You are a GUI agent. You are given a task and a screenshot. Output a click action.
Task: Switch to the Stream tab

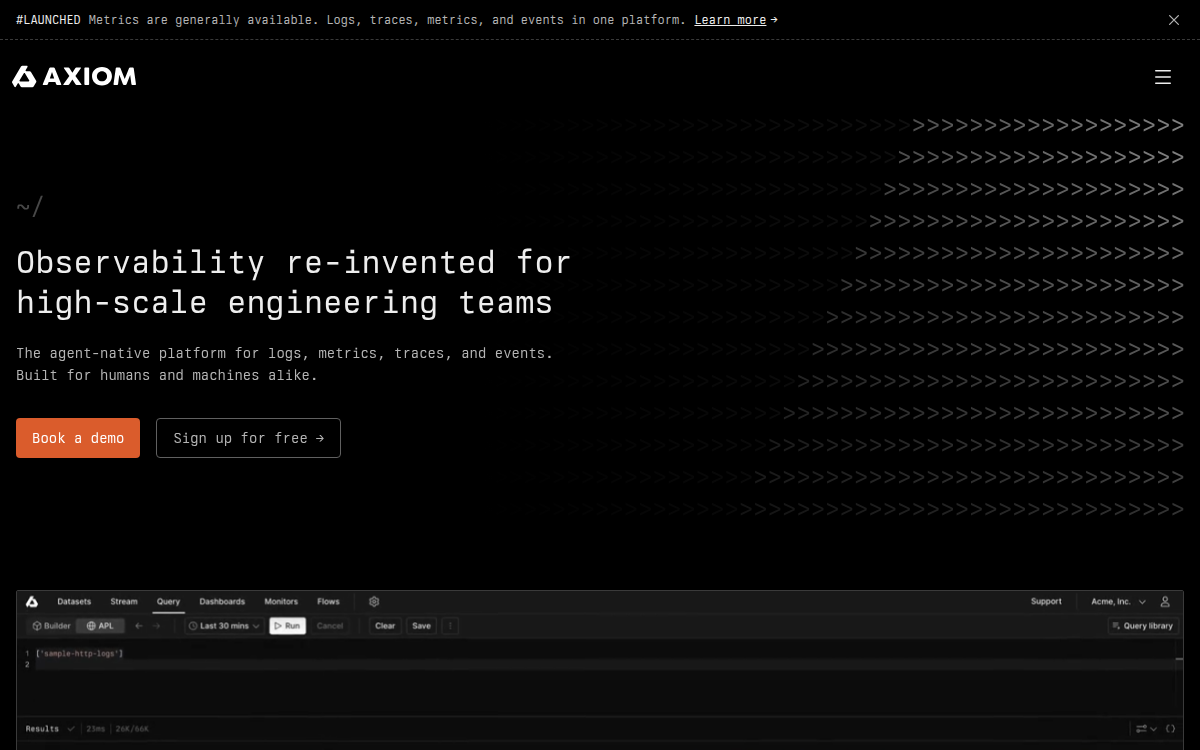(x=124, y=602)
